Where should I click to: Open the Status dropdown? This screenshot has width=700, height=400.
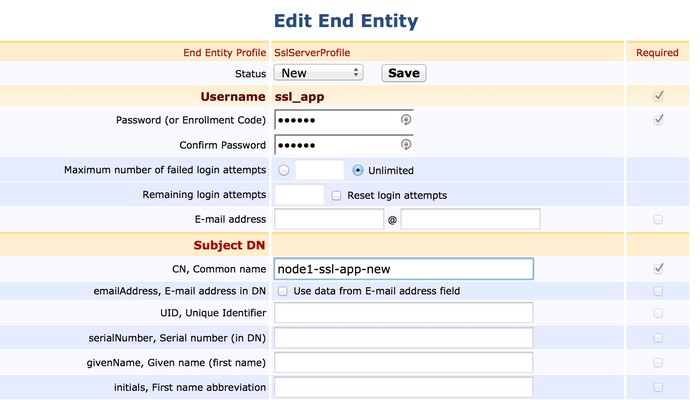coord(320,73)
